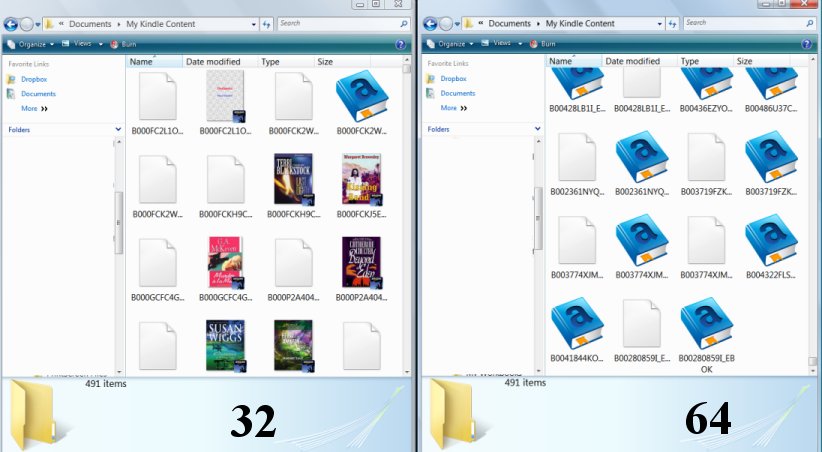Sort by Name column in left window
Screen dimensions: 822x452
(x=154, y=61)
